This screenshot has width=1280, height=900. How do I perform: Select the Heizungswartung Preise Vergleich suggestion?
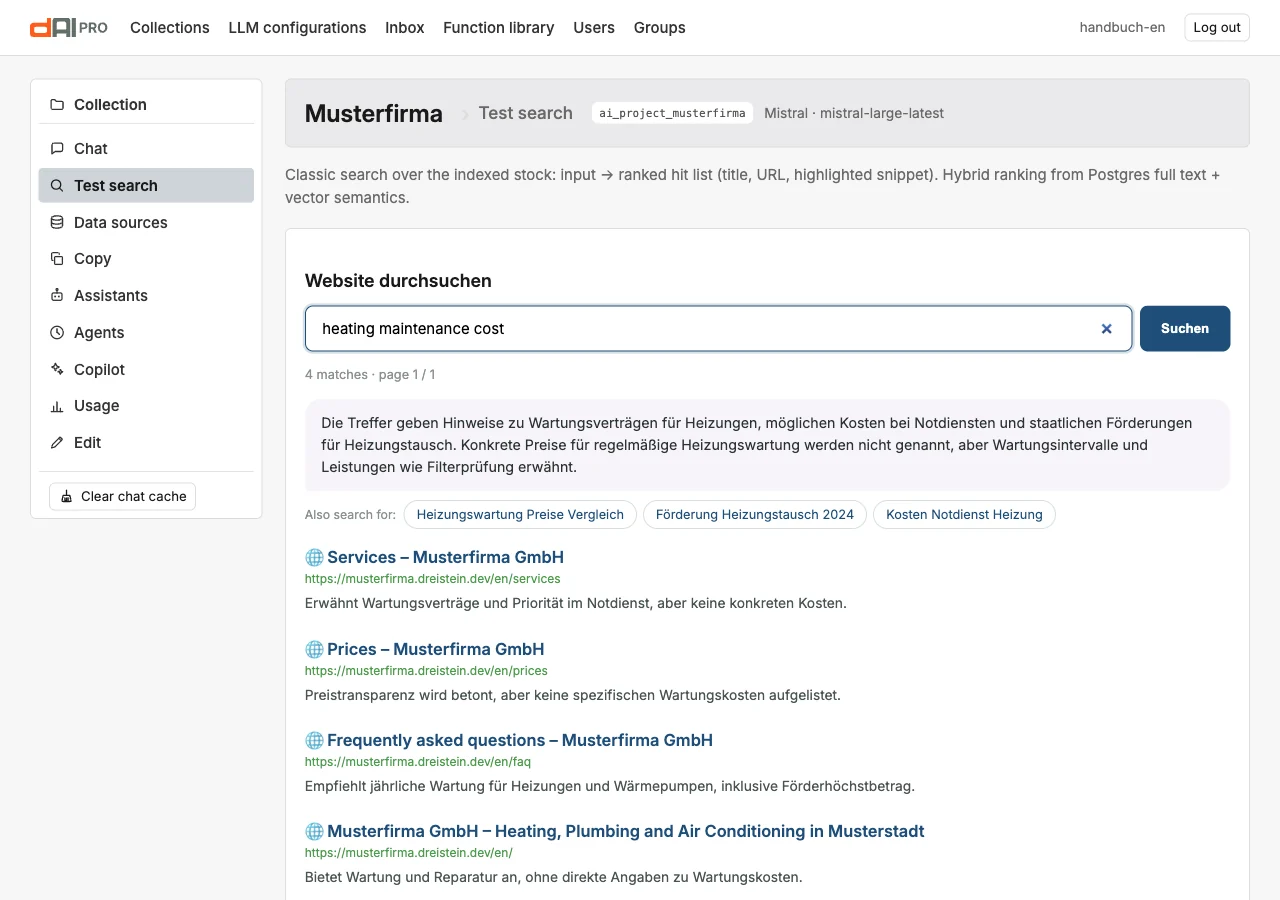click(x=520, y=514)
